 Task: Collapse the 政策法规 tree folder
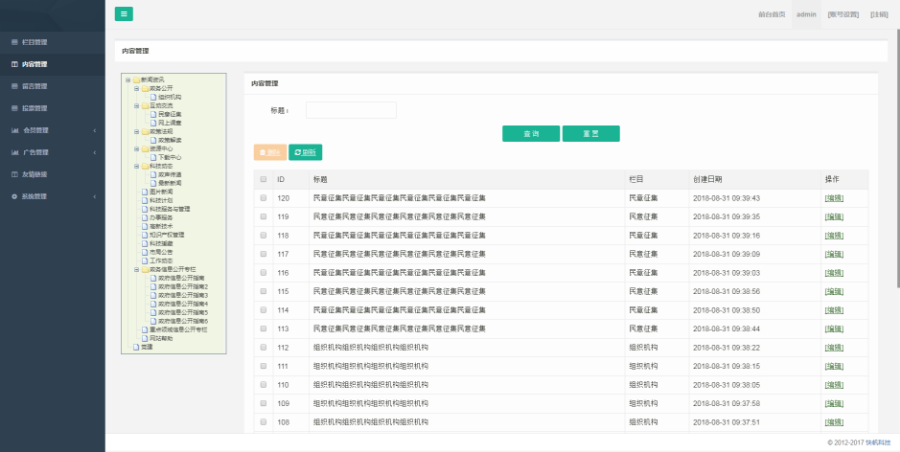point(137,132)
